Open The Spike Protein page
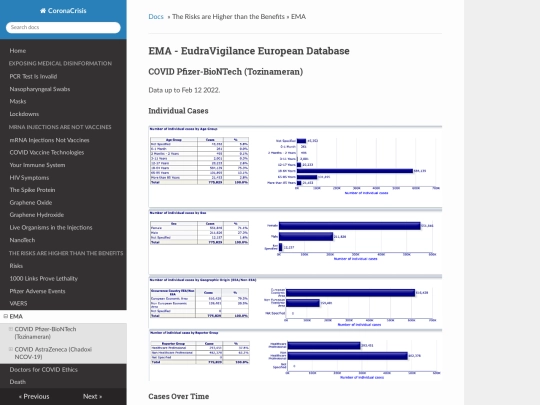 pos(32,190)
